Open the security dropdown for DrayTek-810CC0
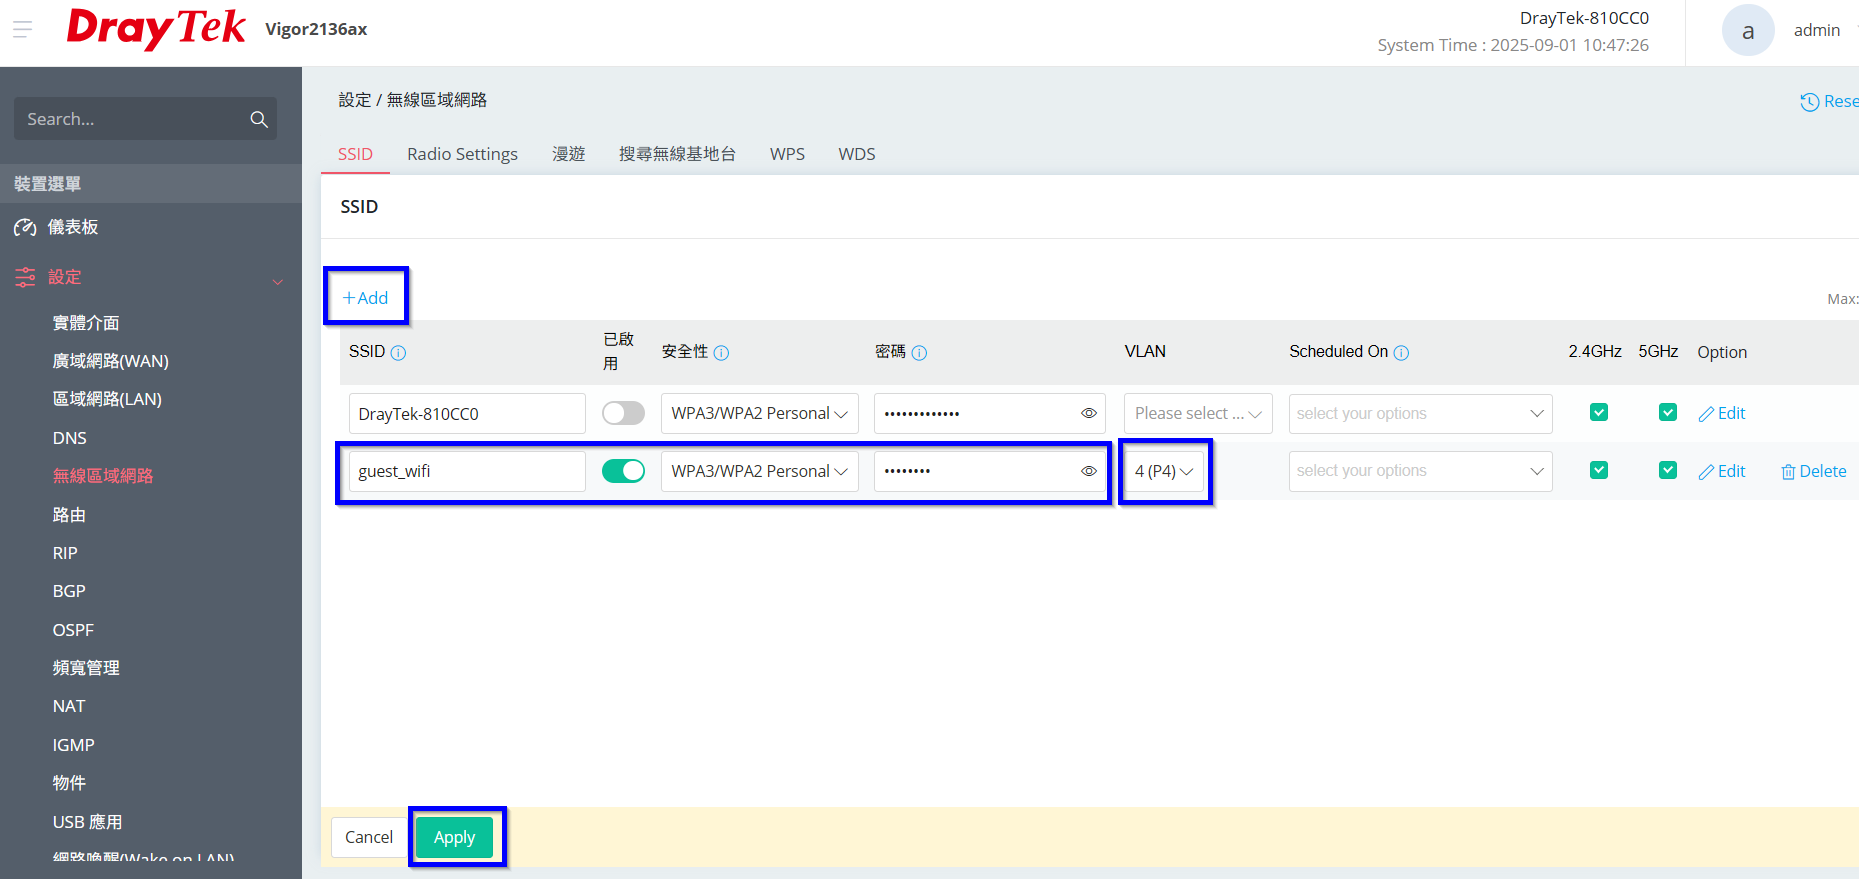Viewport: 1859px width, 879px height. [x=759, y=413]
